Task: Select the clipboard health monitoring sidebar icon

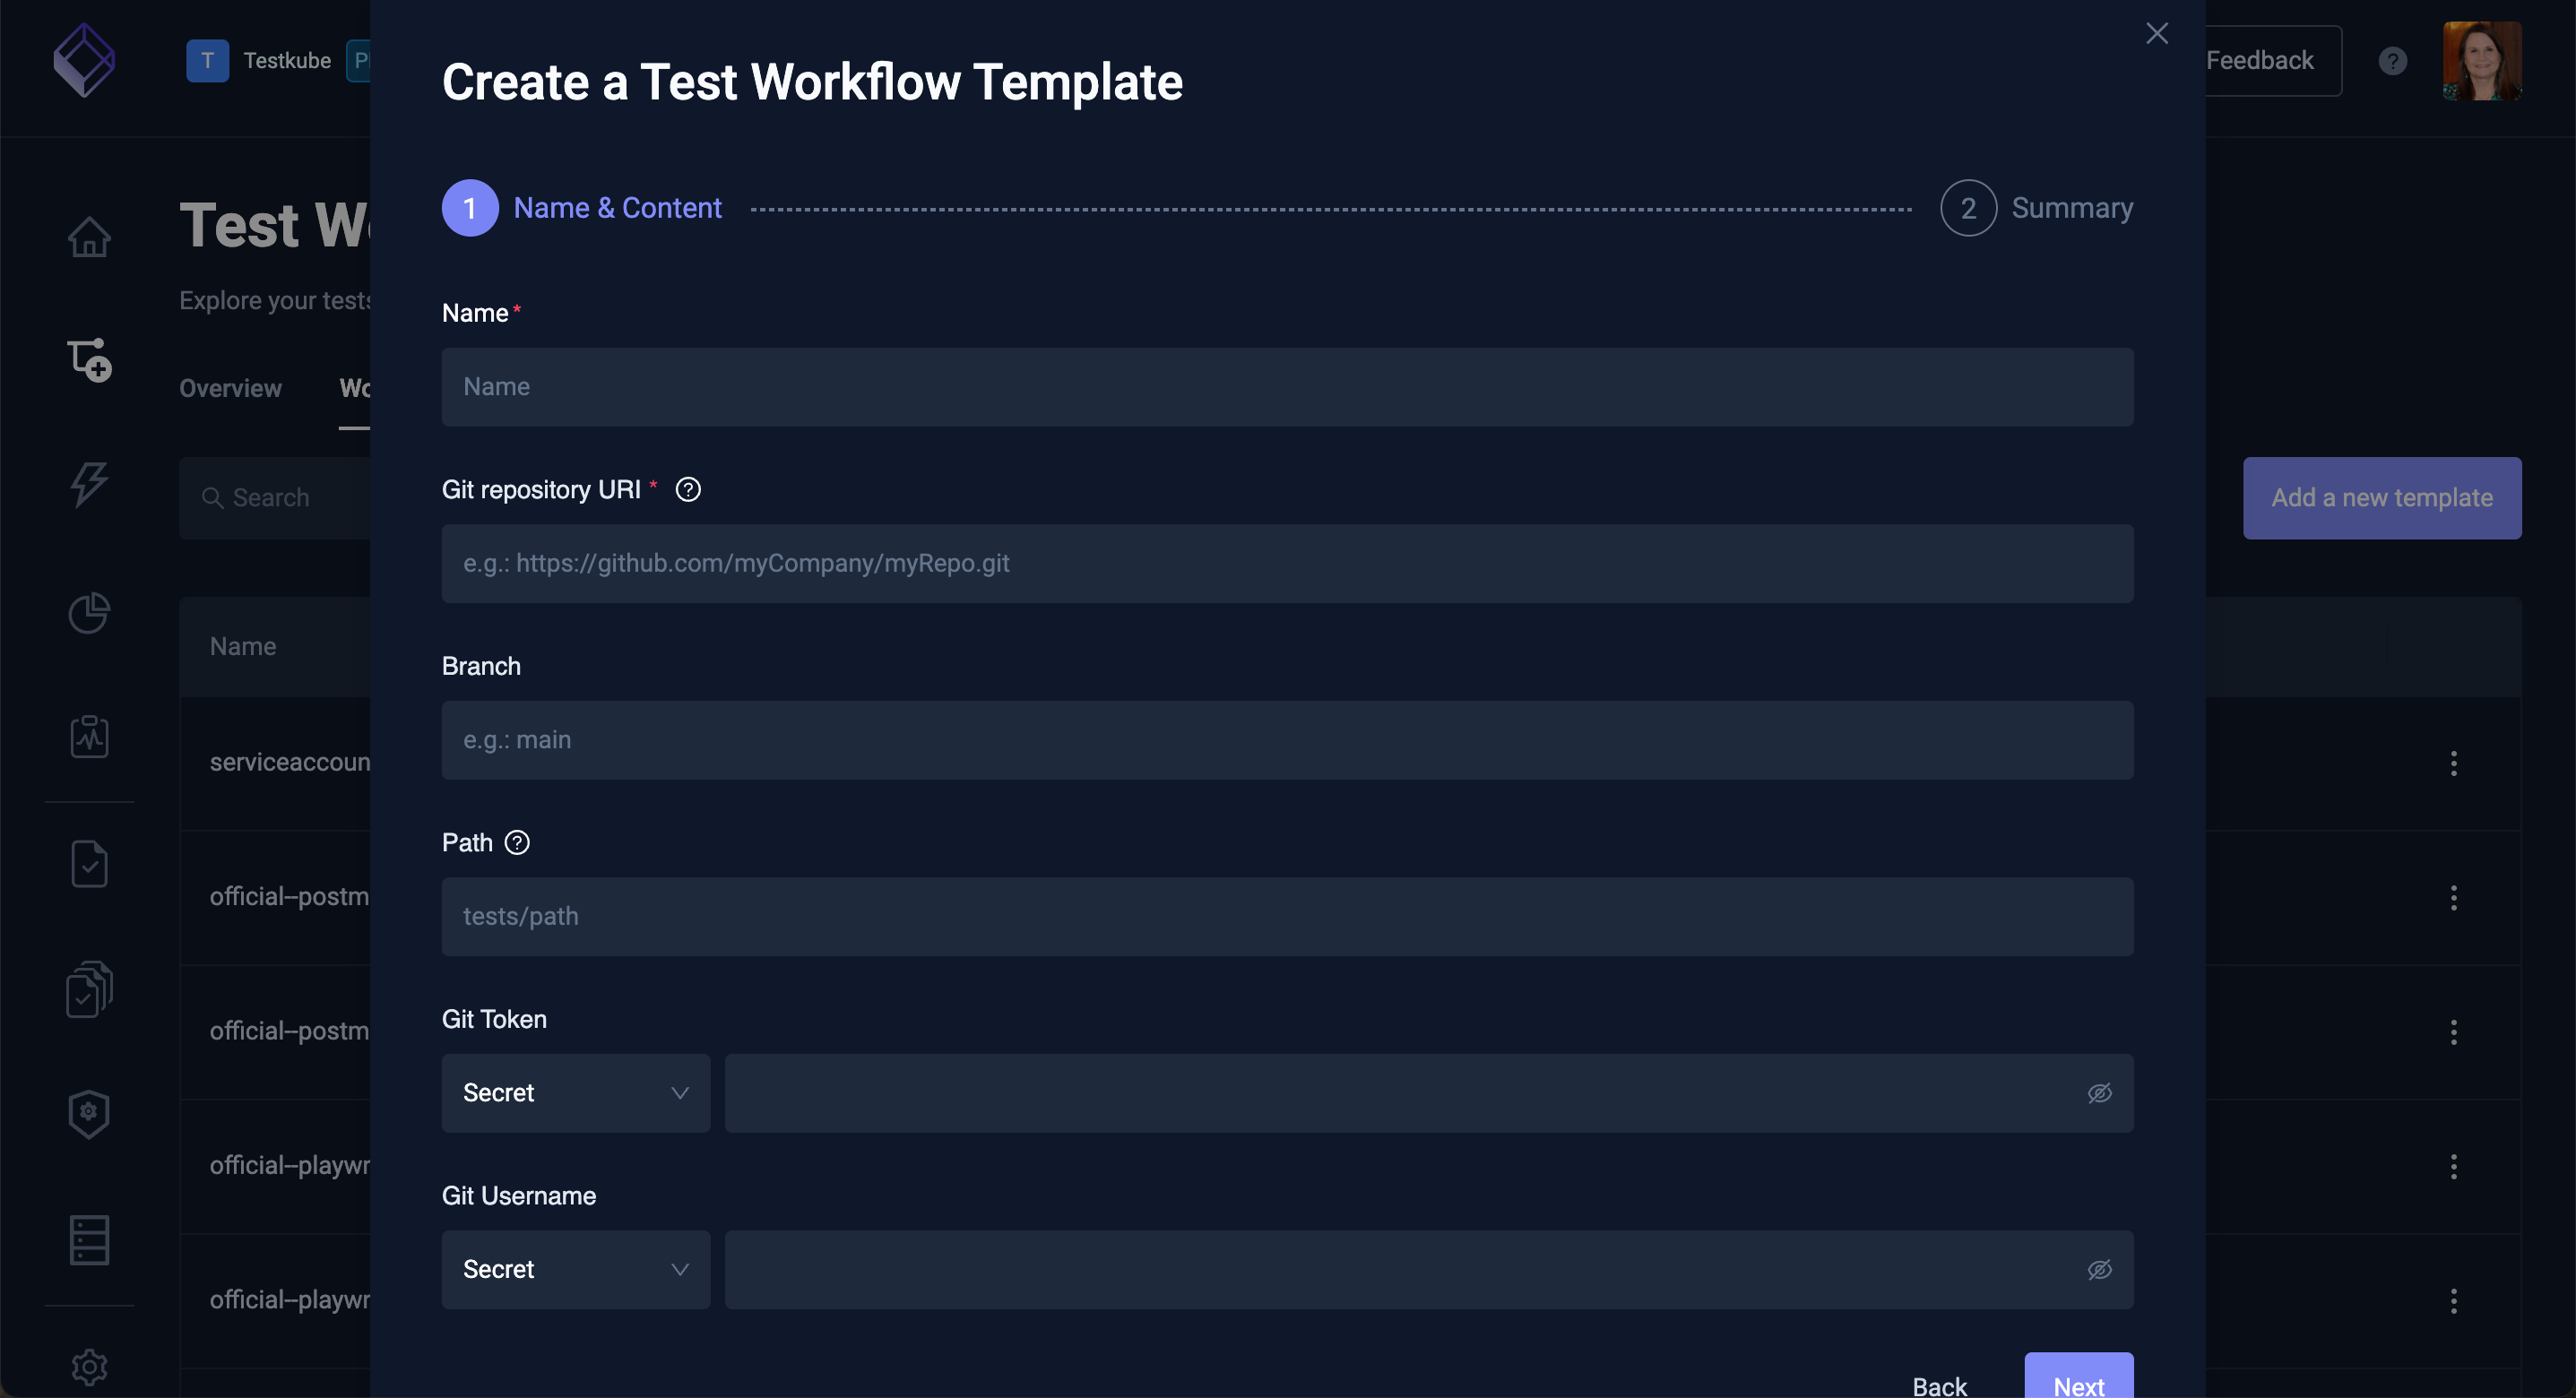Action: [88, 738]
